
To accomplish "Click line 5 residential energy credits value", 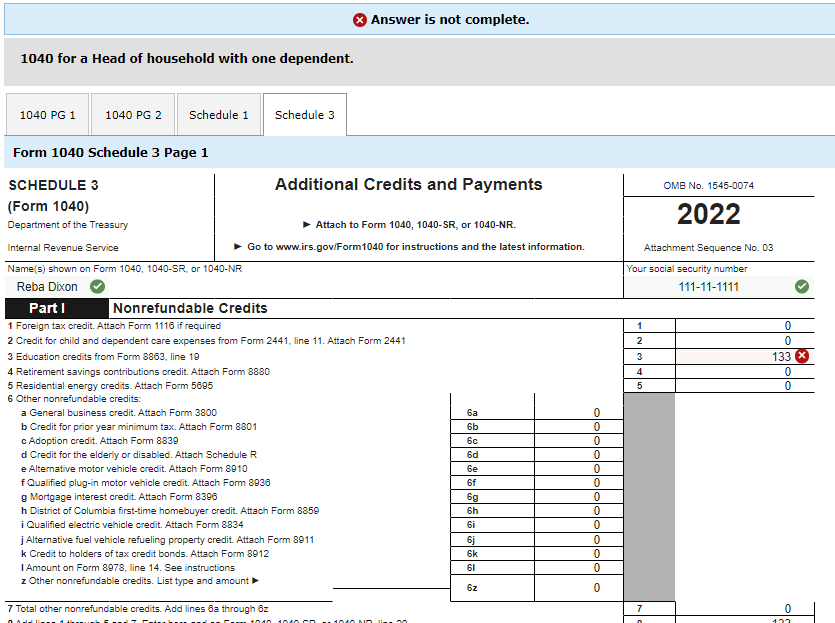I will [744, 386].
